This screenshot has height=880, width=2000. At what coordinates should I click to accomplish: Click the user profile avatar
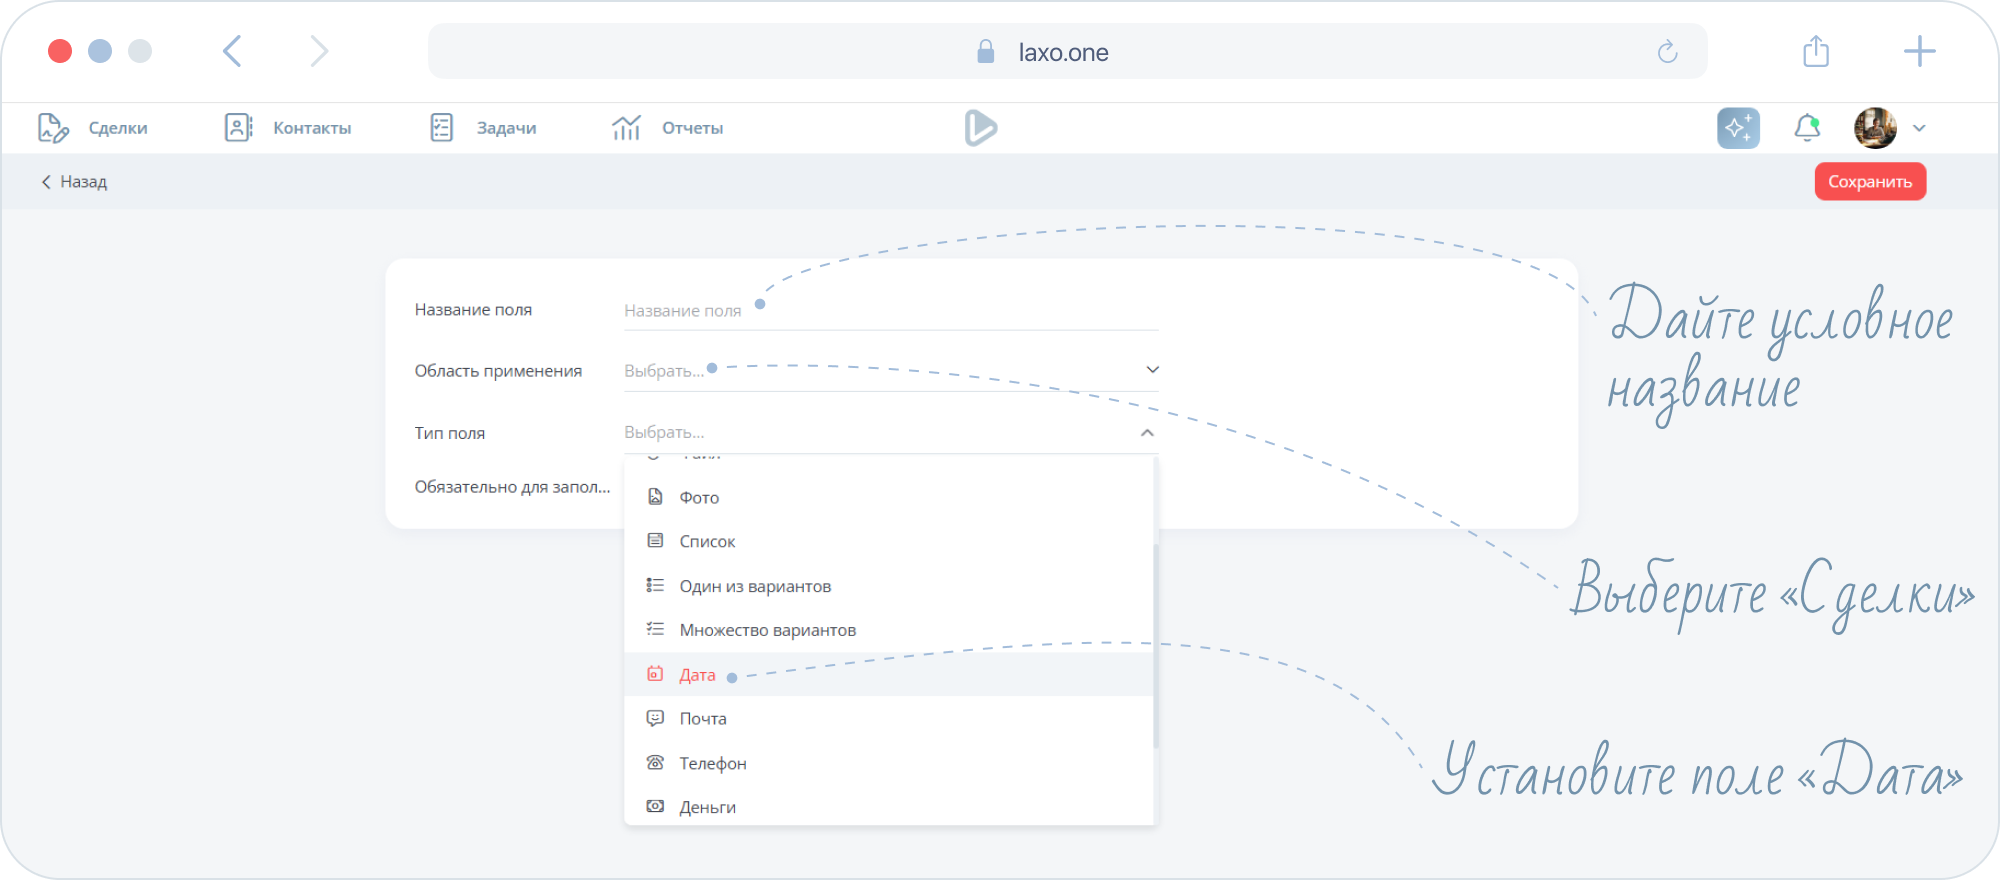pos(1875,128)
